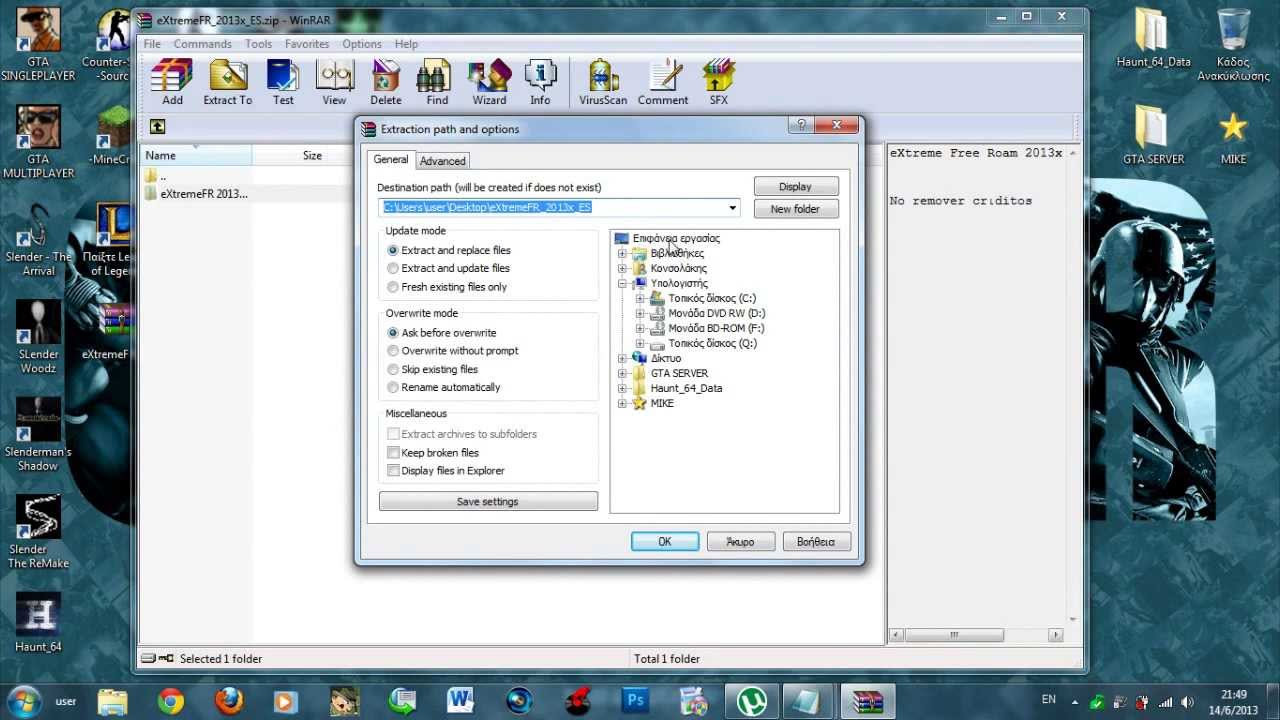
Task: Open the Slender The Arrival desktop icon
Action: pos(38,240)
